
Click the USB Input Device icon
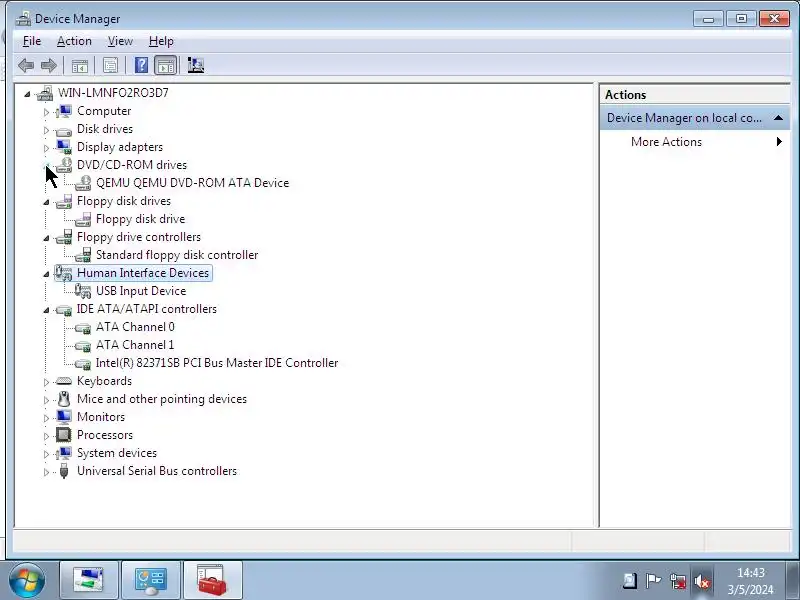tap(83, 291)
